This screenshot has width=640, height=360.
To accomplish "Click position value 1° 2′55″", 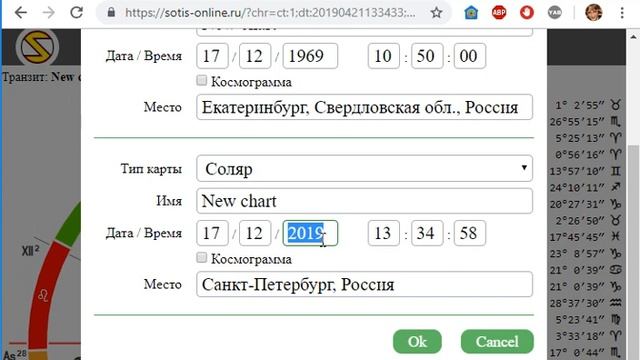I will click(580, 105).
